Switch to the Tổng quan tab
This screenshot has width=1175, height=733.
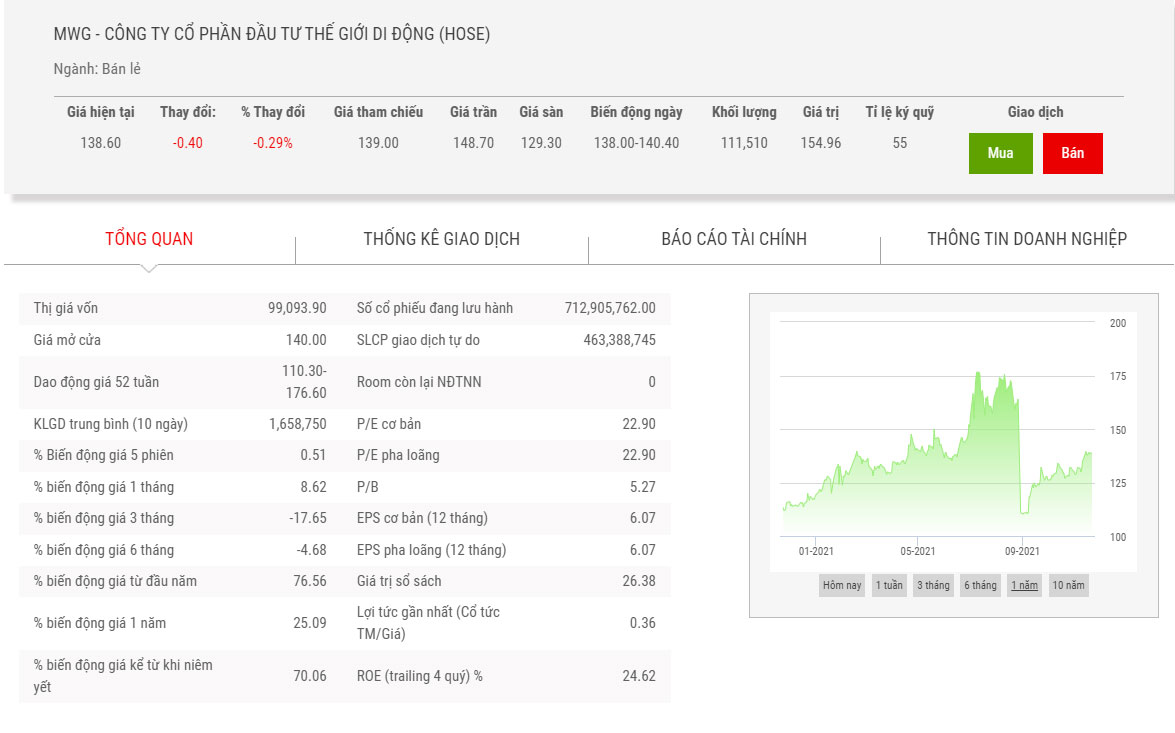[x=149, y=239]
